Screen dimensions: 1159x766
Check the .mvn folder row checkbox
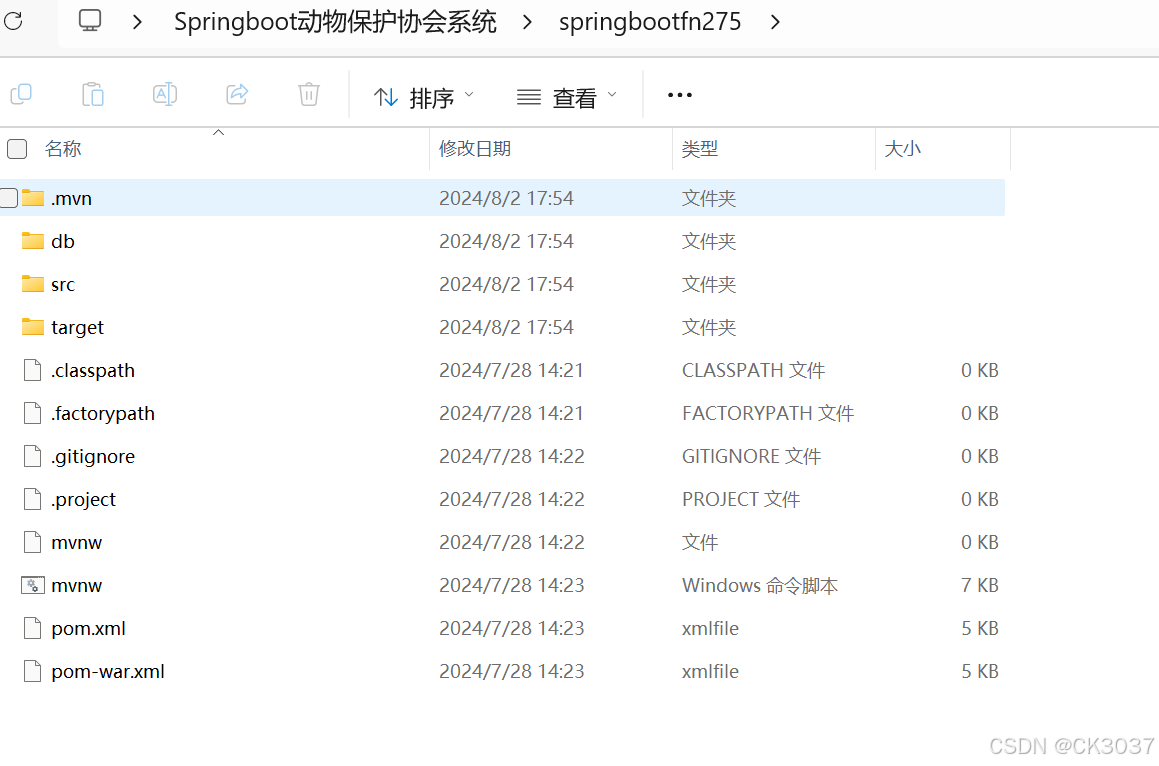click(x=8, y=198)
